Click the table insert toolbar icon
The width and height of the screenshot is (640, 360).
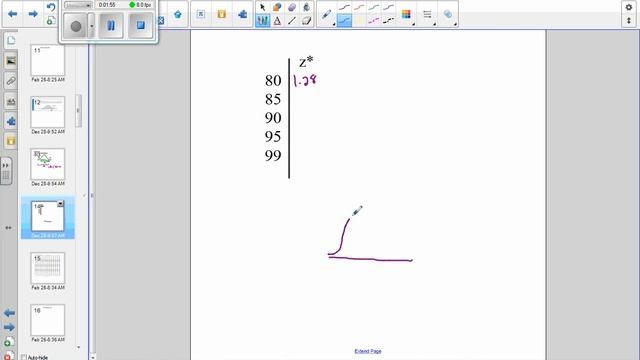pos(201,14)
